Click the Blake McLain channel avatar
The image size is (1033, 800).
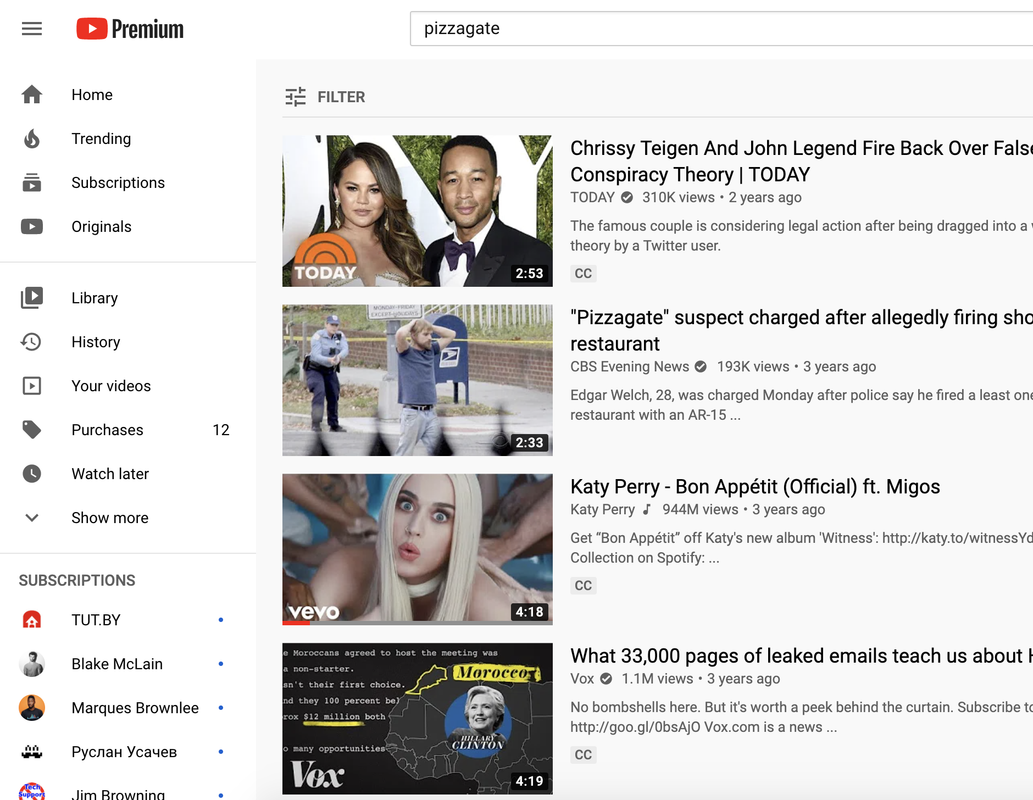click(x=32, y=664)
